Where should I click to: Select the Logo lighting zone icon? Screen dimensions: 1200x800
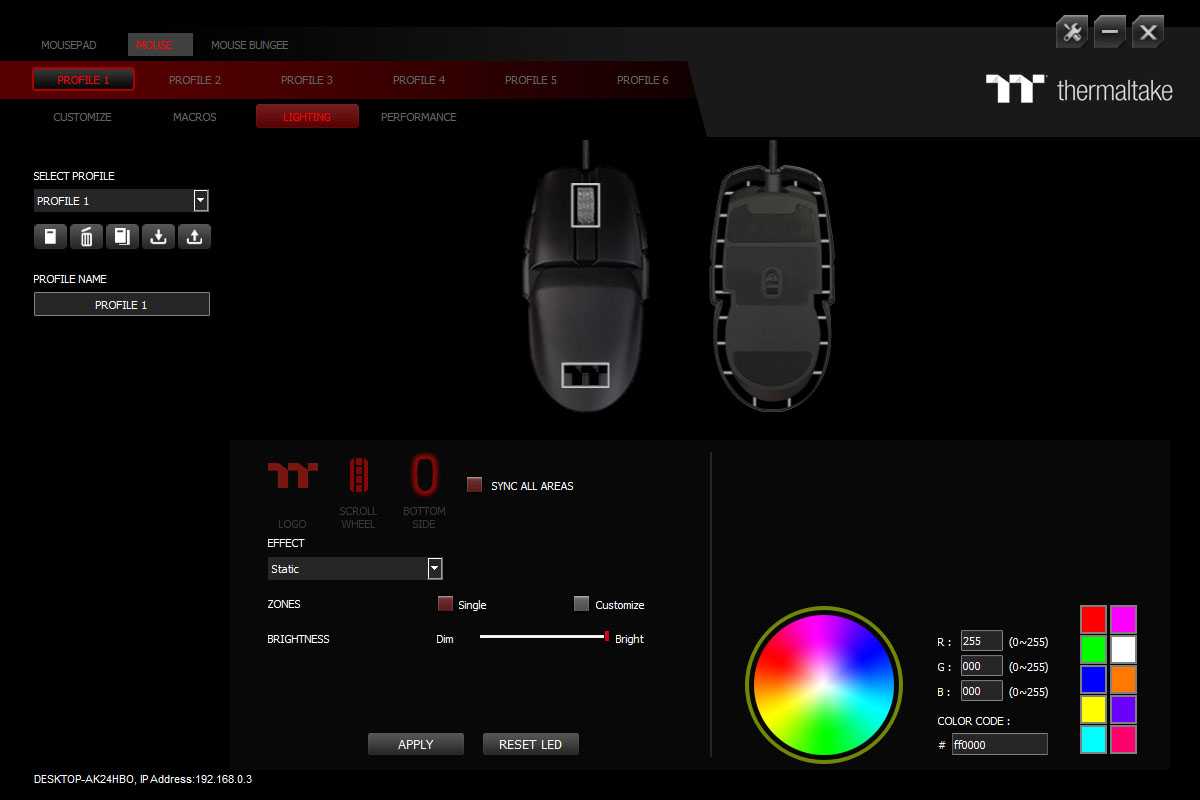(292, 475)
